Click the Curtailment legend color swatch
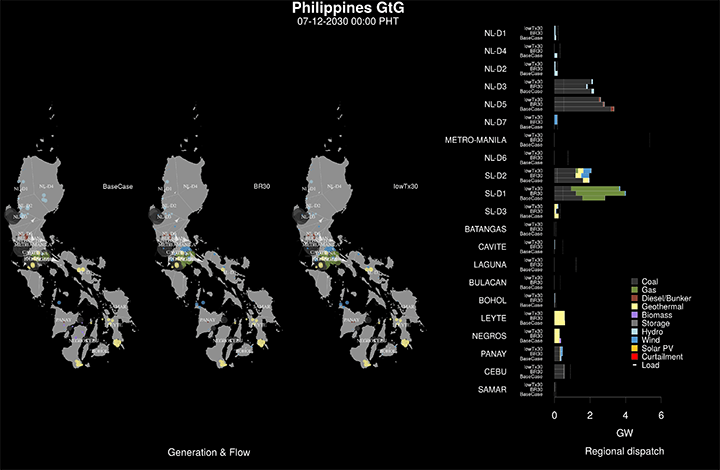Viewport: 720px width, 470px height. tap(634, 357)
